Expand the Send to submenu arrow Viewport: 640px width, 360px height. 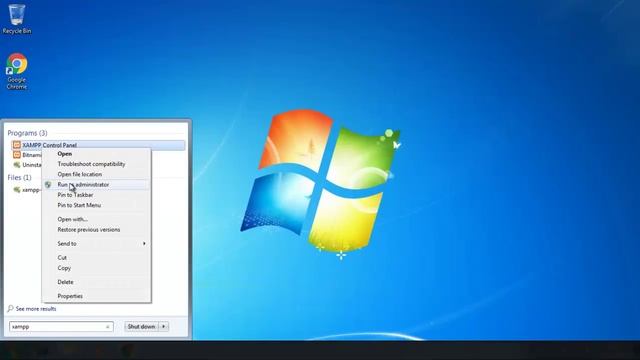coord(144,244)
